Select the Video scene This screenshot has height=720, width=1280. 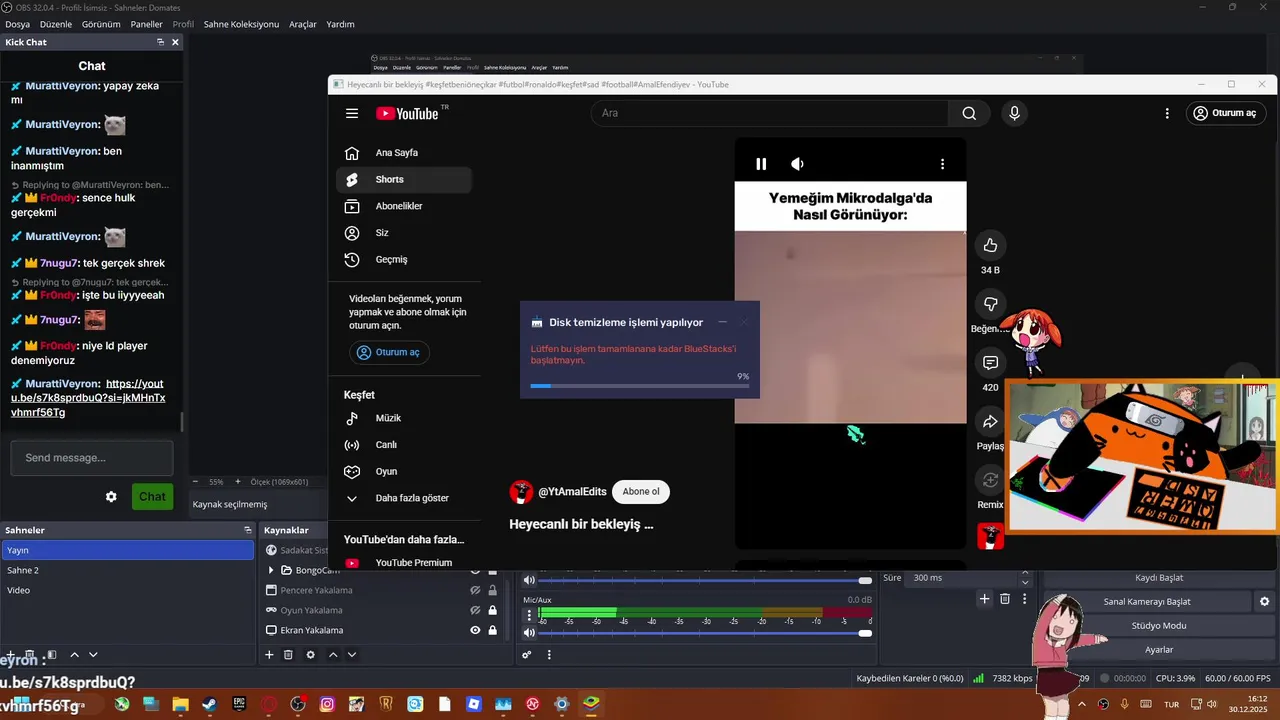click(x=128, y=590)
